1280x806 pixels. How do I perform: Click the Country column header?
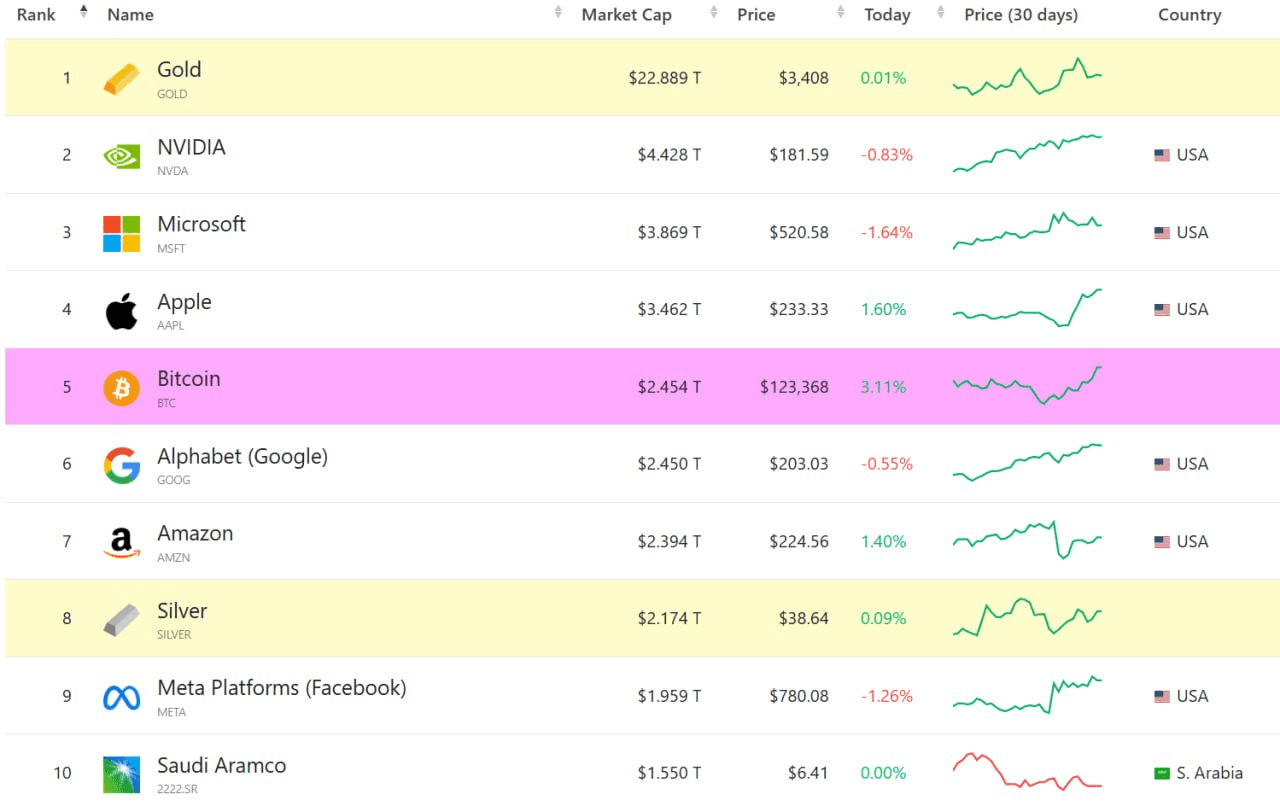point(1190,15)
